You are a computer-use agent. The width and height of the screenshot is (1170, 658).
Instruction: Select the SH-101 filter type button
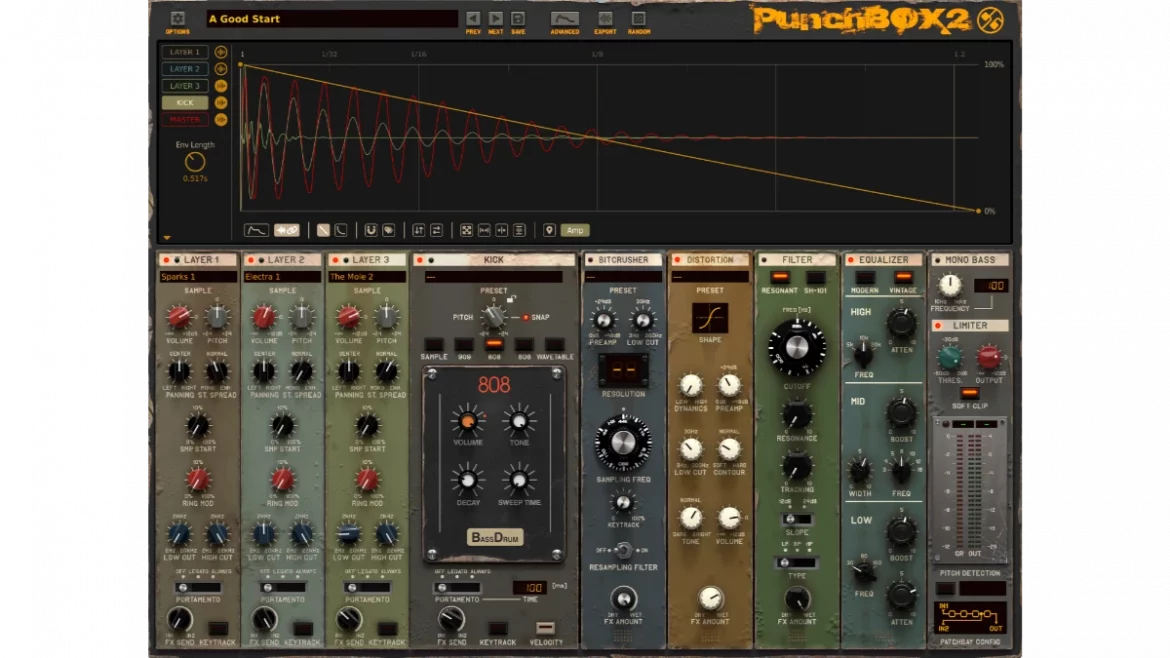[x=815, y=278]
